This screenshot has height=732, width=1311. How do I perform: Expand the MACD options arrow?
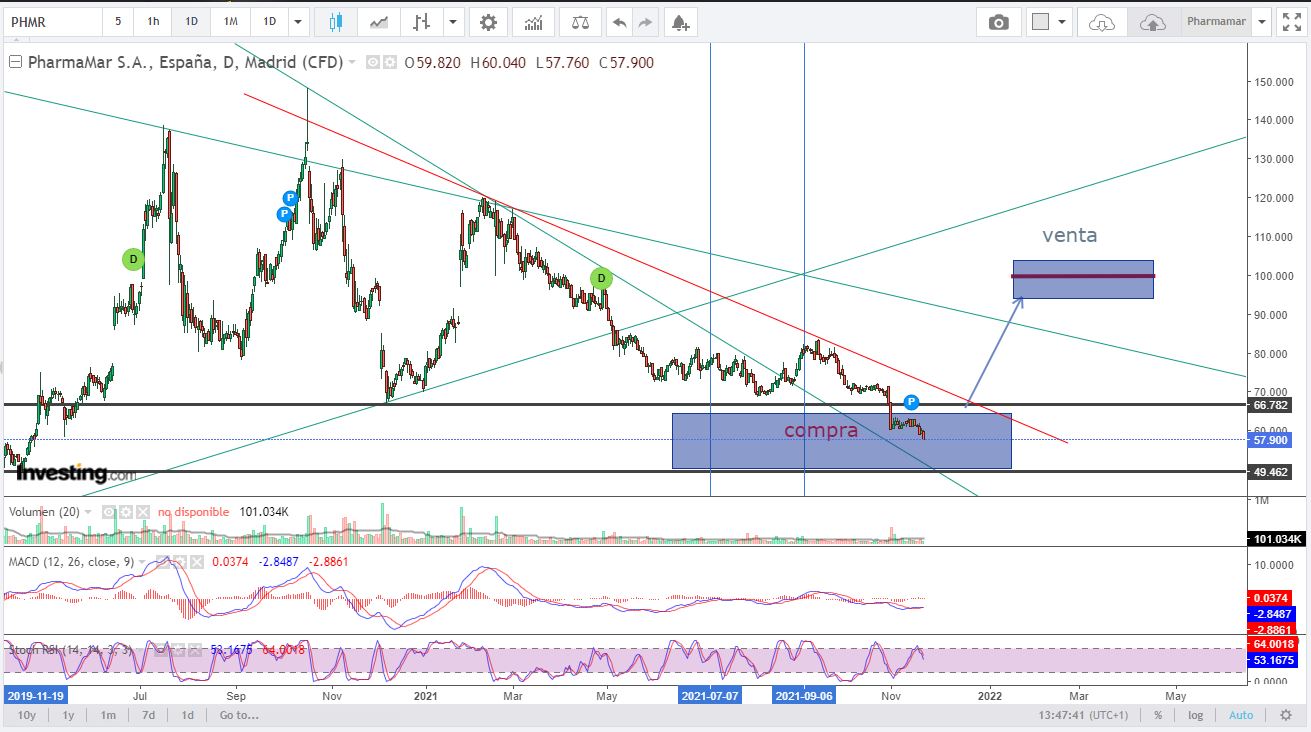140,562
